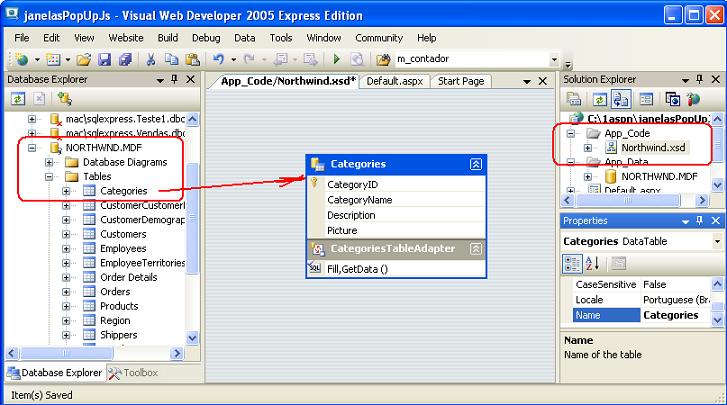
Task: Expand the Customers table node
Action: [x=66, y=234]
